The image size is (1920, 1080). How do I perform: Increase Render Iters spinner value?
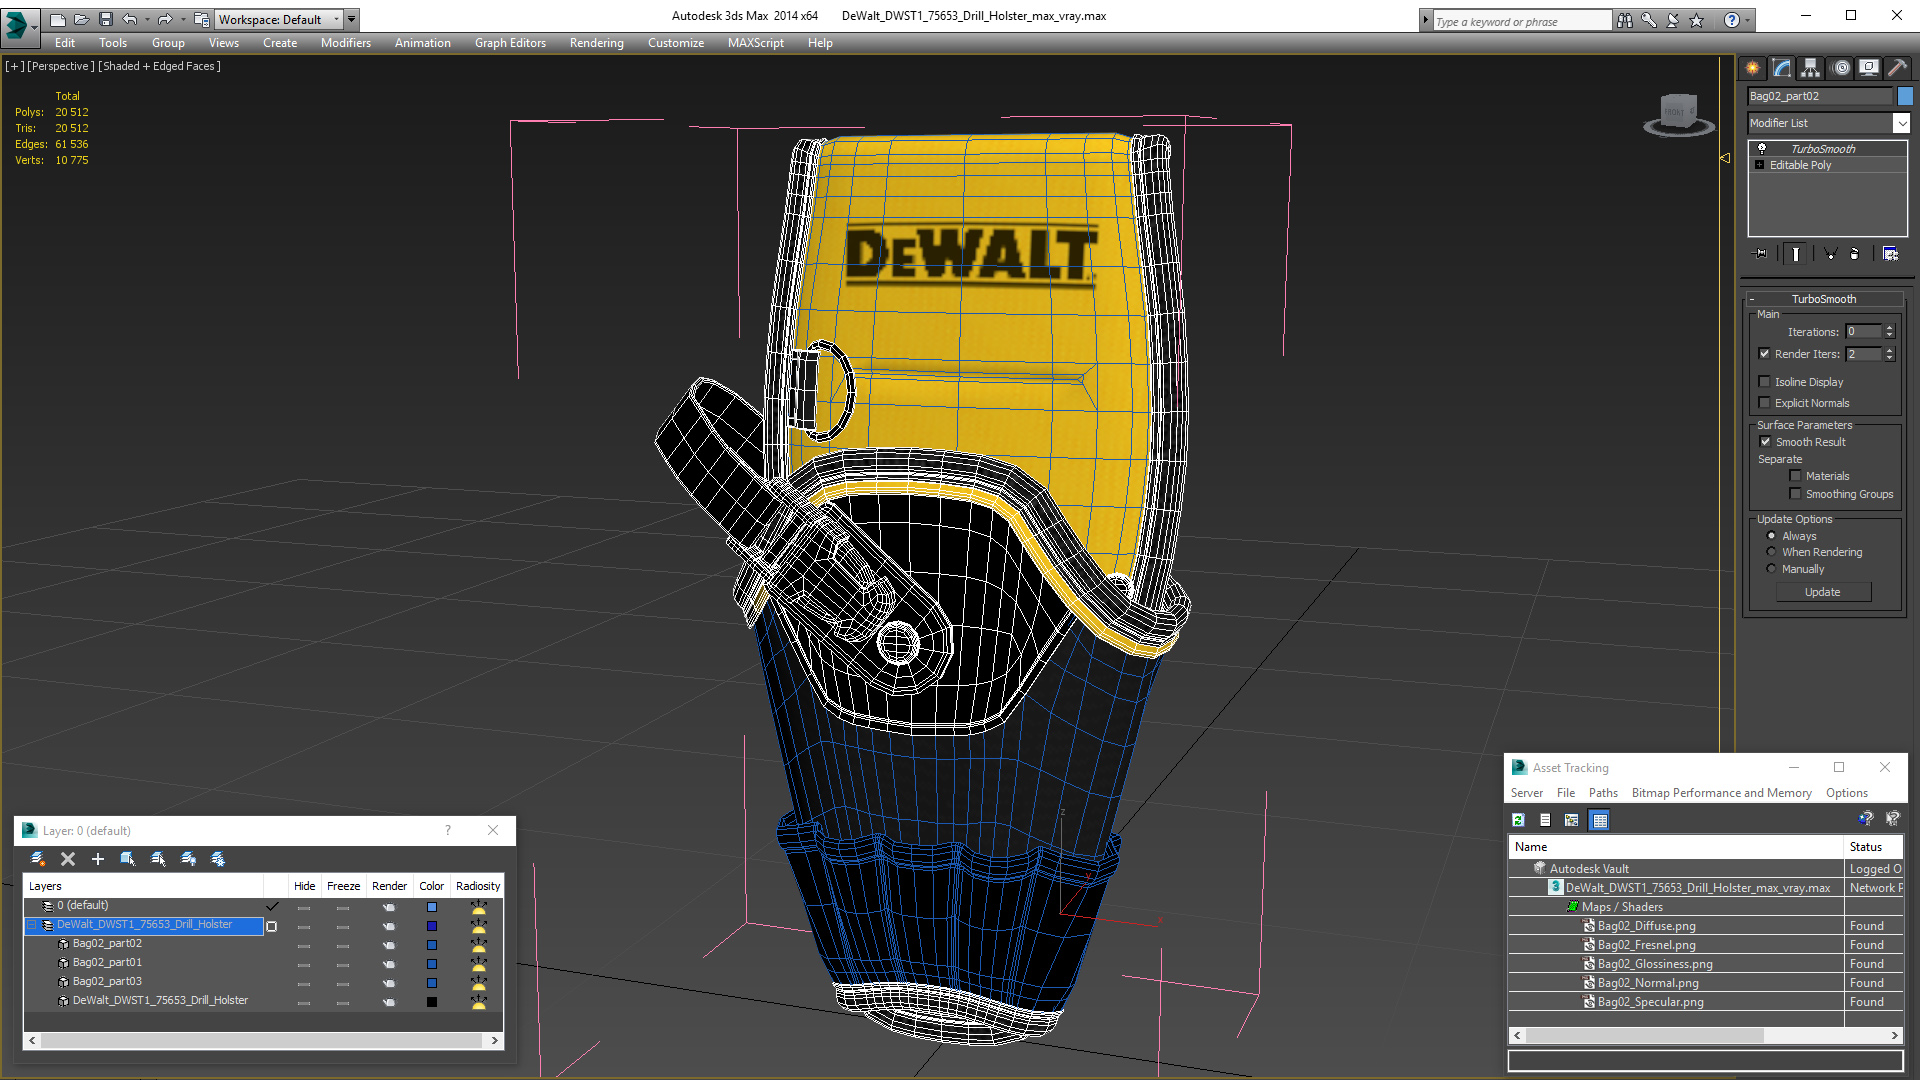[x=1890, y=350]
